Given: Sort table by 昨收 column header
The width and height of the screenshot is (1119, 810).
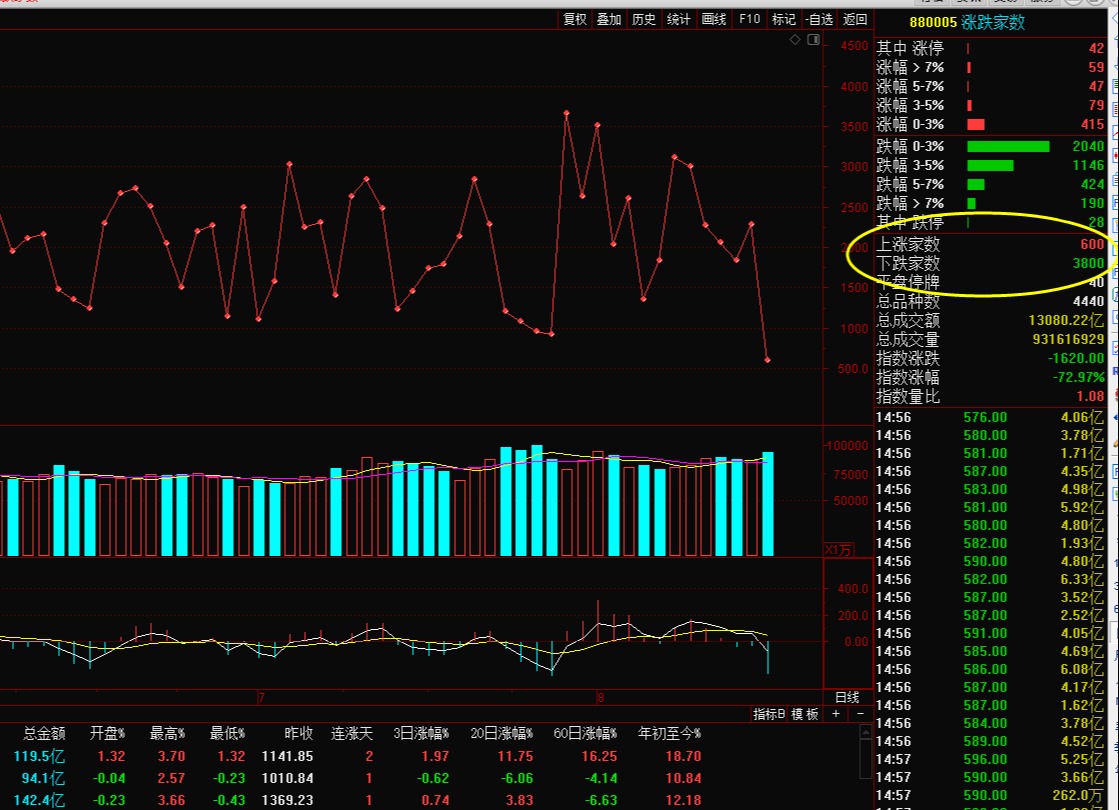Looking at the screenshot, I should 298,733.
